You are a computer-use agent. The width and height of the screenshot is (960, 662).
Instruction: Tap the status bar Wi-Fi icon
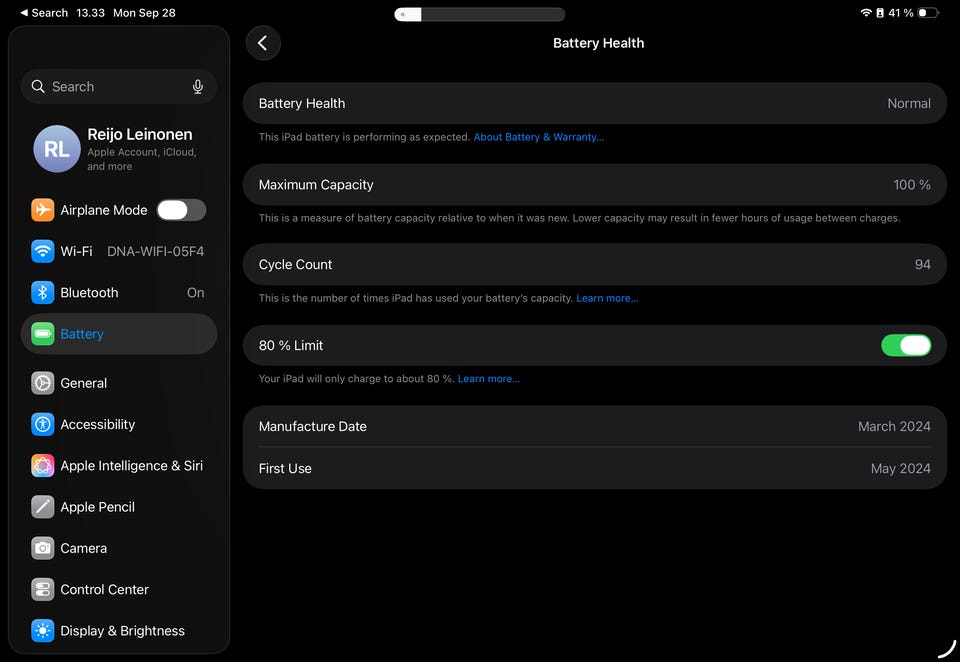tap(866, 13)
